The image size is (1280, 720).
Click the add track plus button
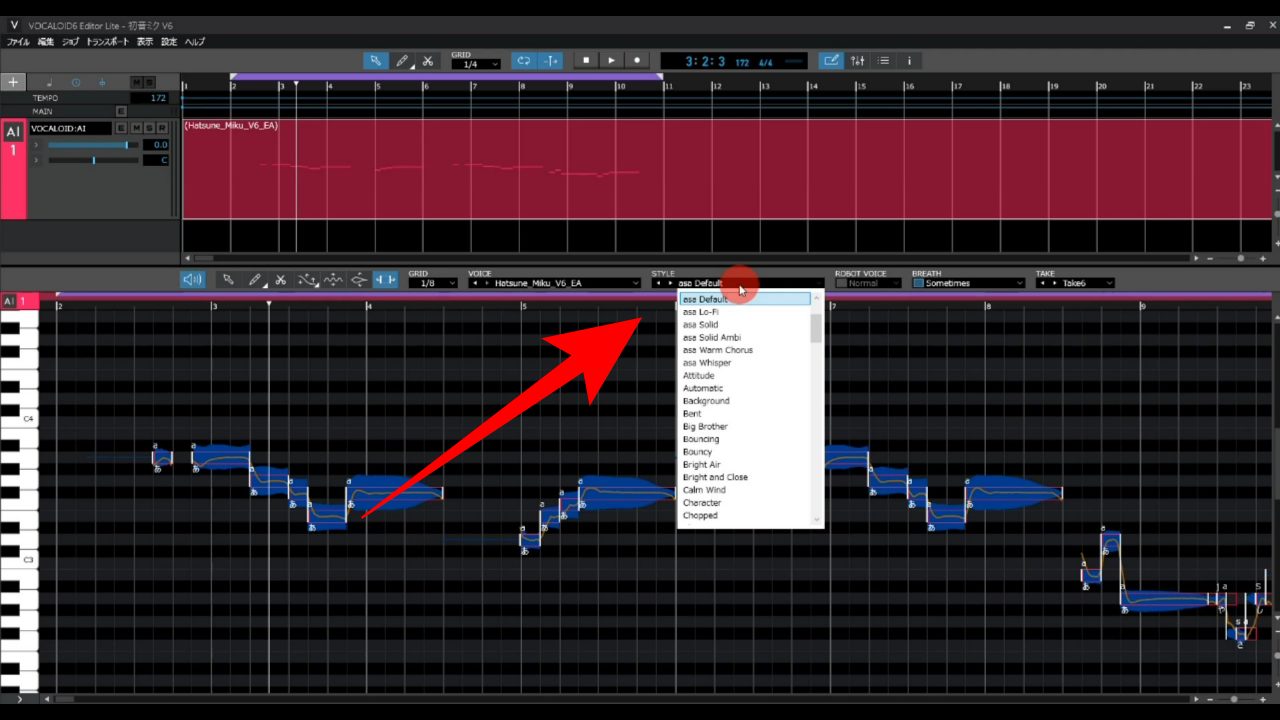(x=13, y=82)
